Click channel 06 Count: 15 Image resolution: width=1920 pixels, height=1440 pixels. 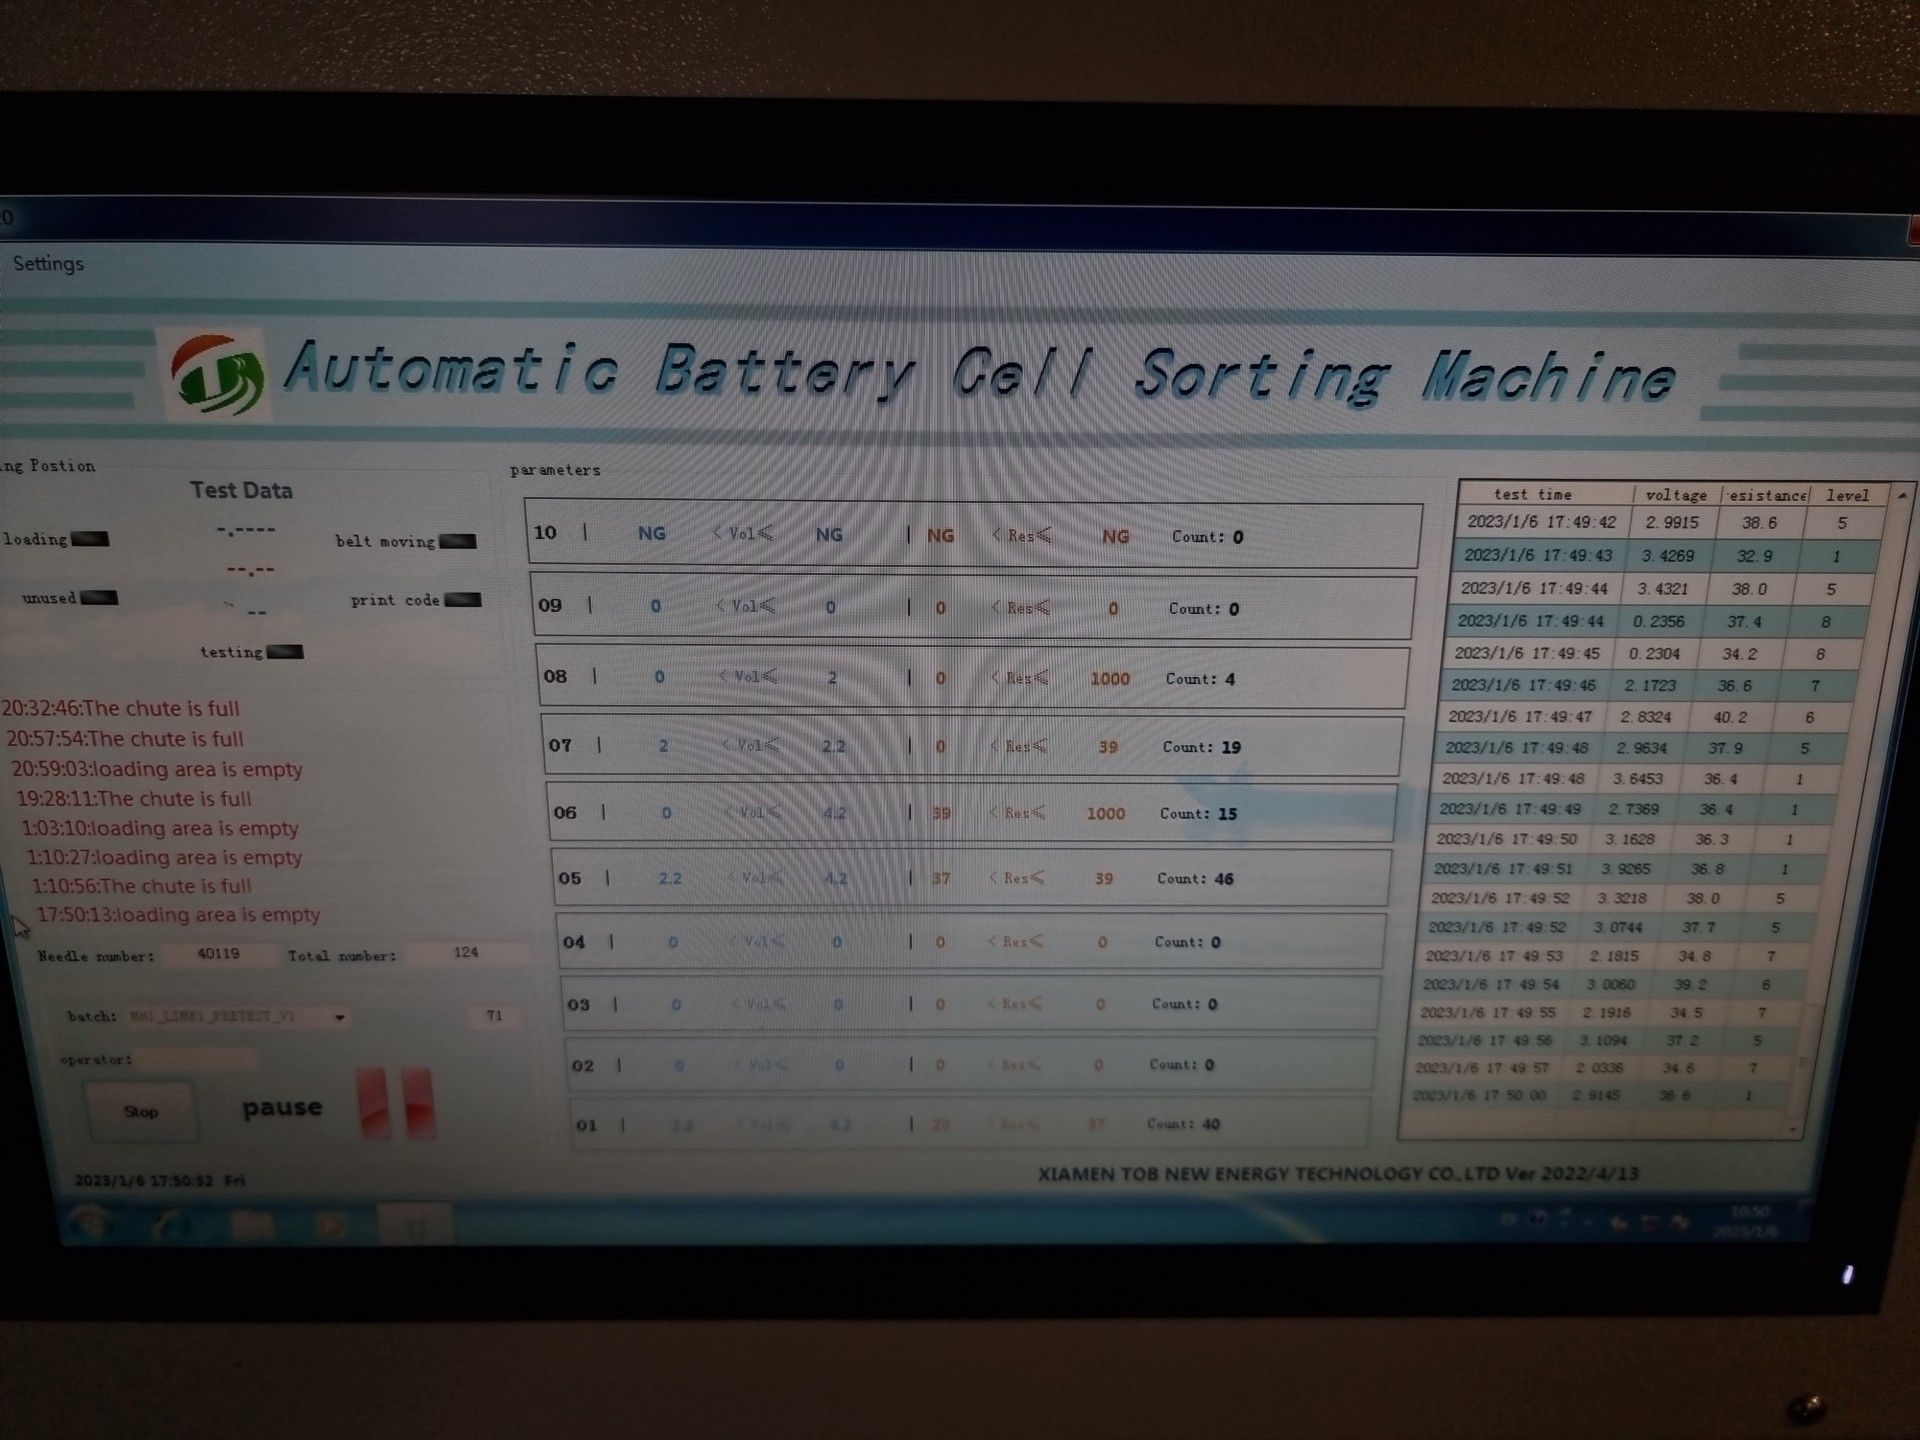click(1198, 814)
